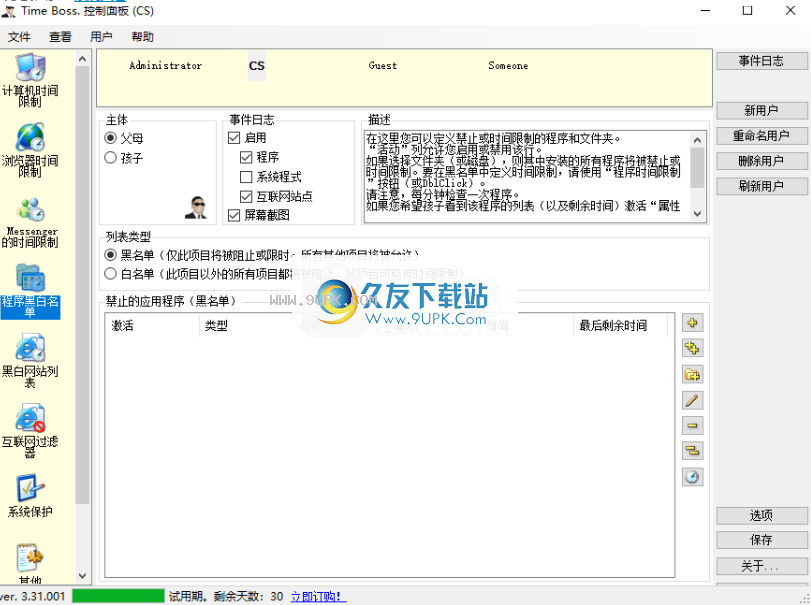Click Refresh Users (刷新用户) button
The height and width of the screenshot is (605, 811).
tap(761, 186)
